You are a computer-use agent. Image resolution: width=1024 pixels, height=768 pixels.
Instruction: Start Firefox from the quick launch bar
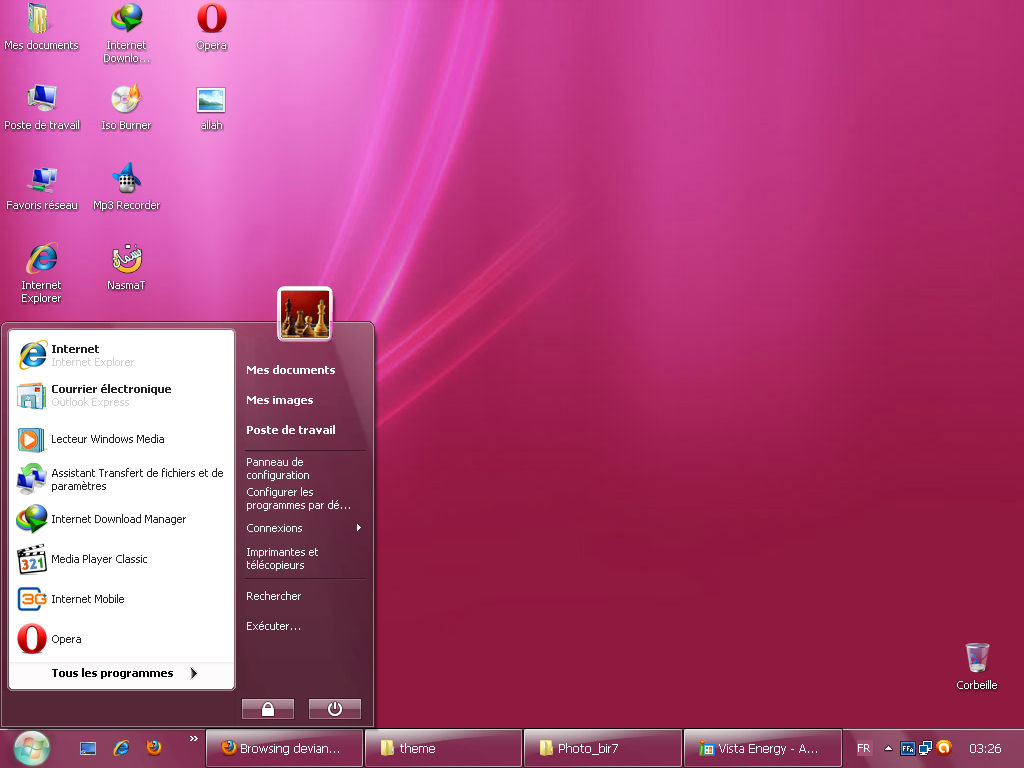tap(155, 747)
